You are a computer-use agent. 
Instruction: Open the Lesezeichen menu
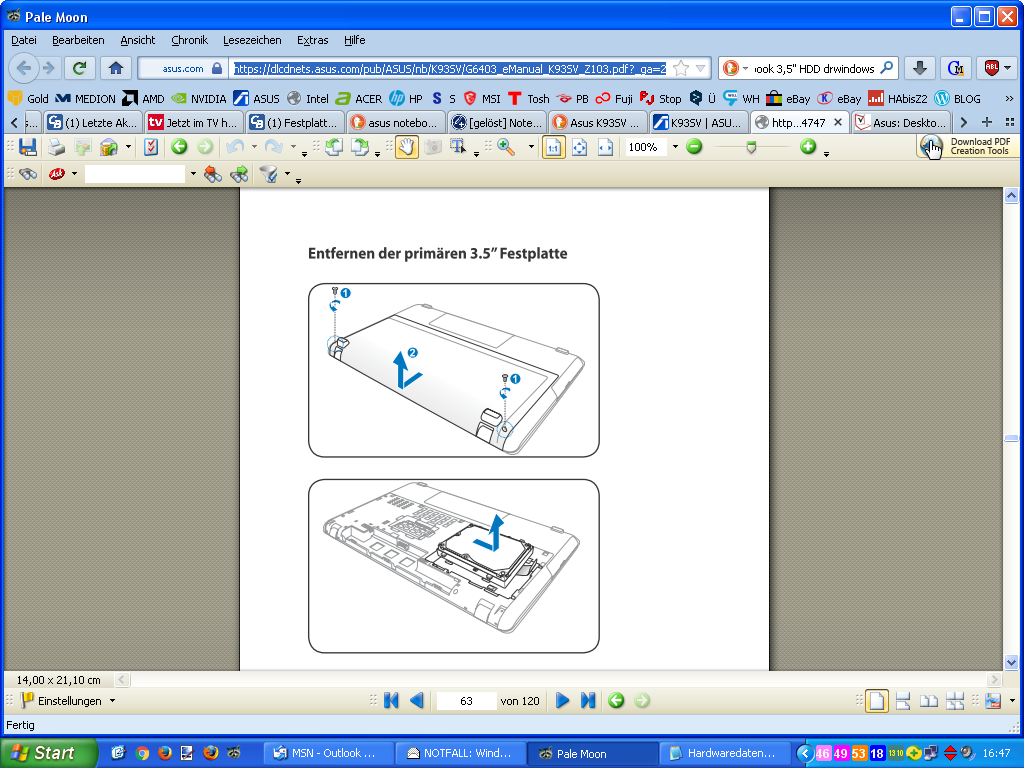click(x=252, y=40)
